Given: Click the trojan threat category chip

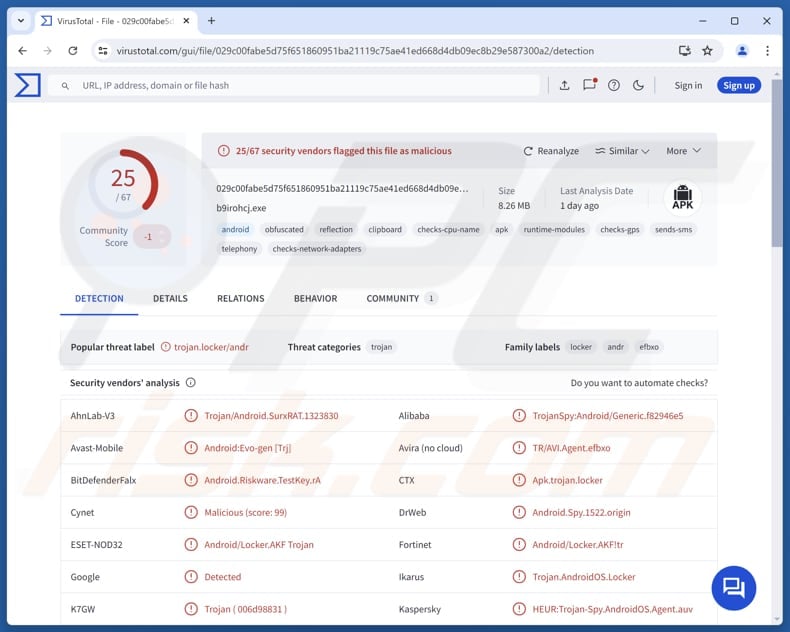Looking at the screenshot, I should tap(381, 347).
